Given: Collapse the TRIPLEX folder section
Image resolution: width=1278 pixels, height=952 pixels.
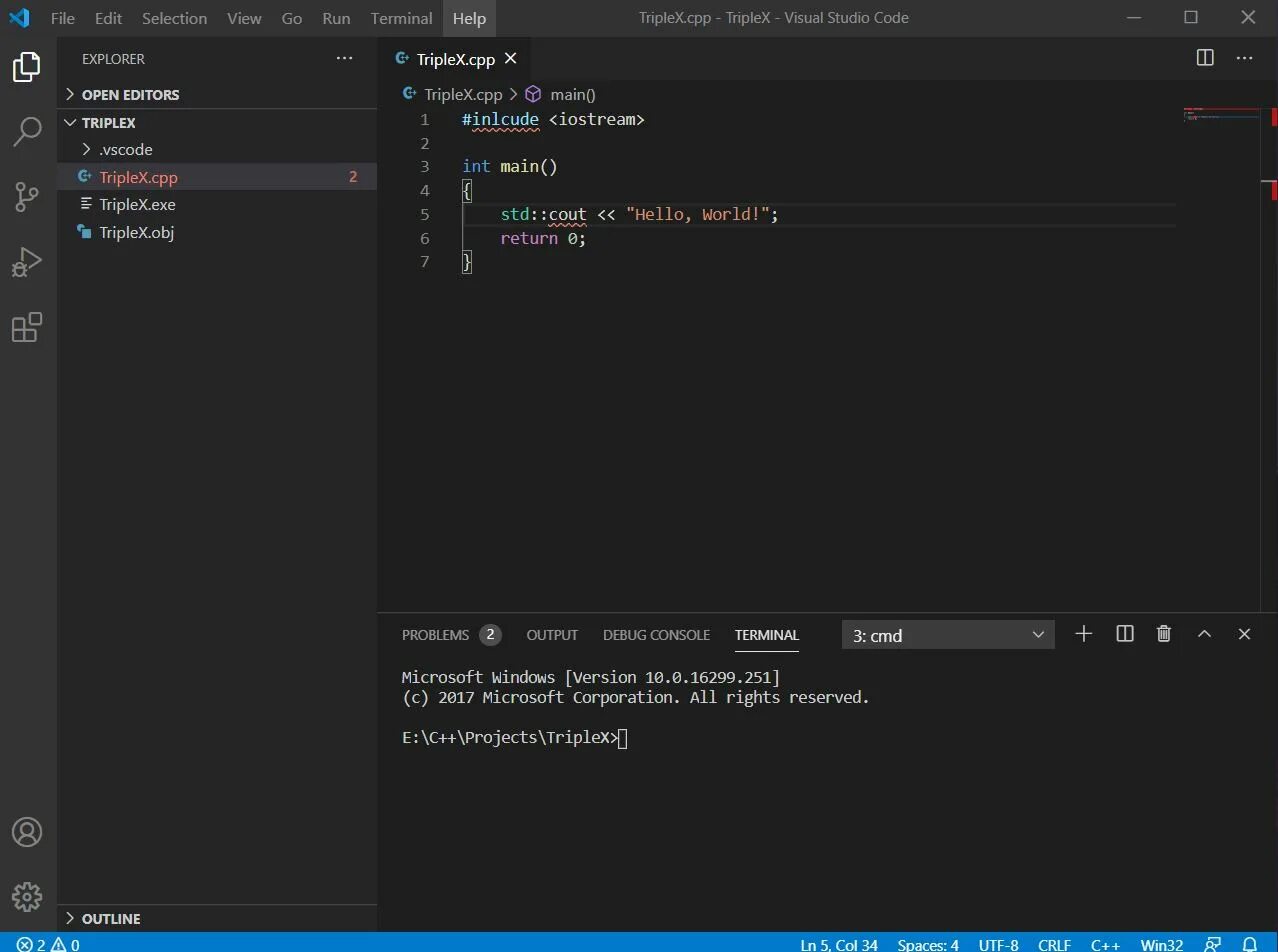Looking at the screenshot, I should (x=217, y=122).
